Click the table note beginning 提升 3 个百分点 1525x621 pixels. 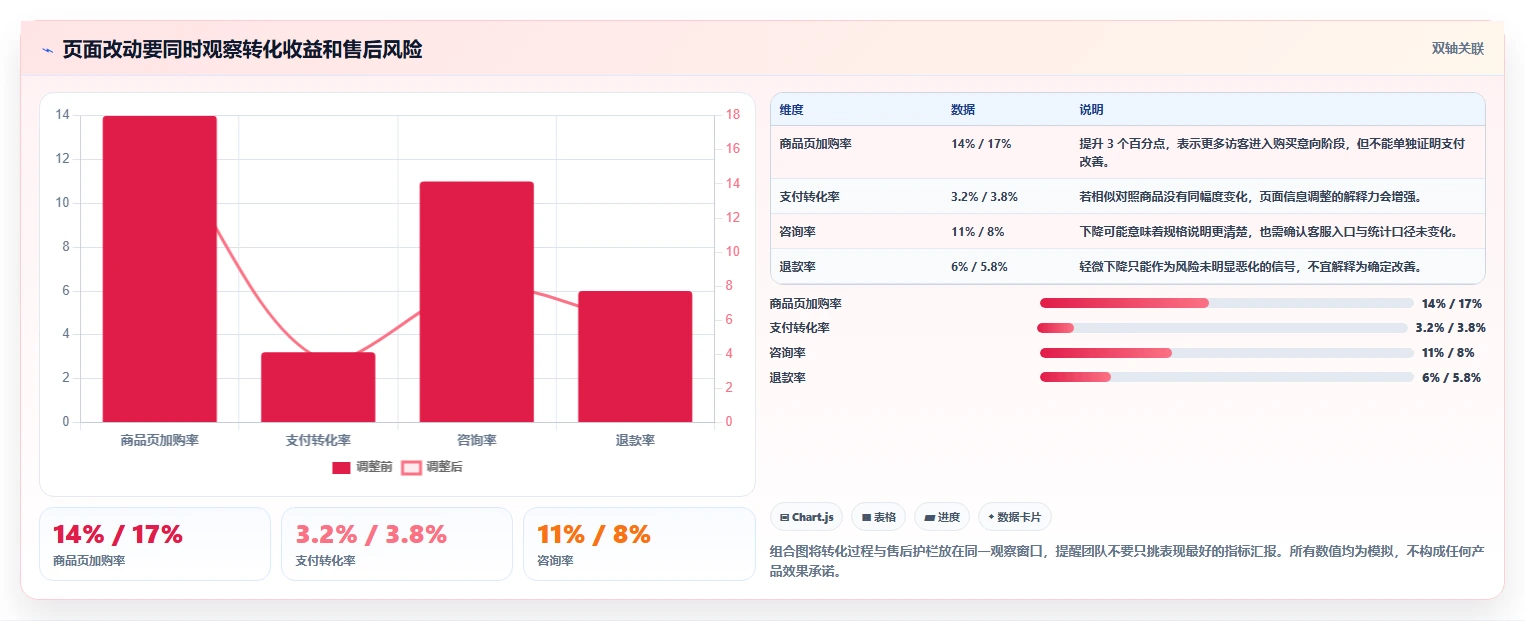[x=1272, y=152]
